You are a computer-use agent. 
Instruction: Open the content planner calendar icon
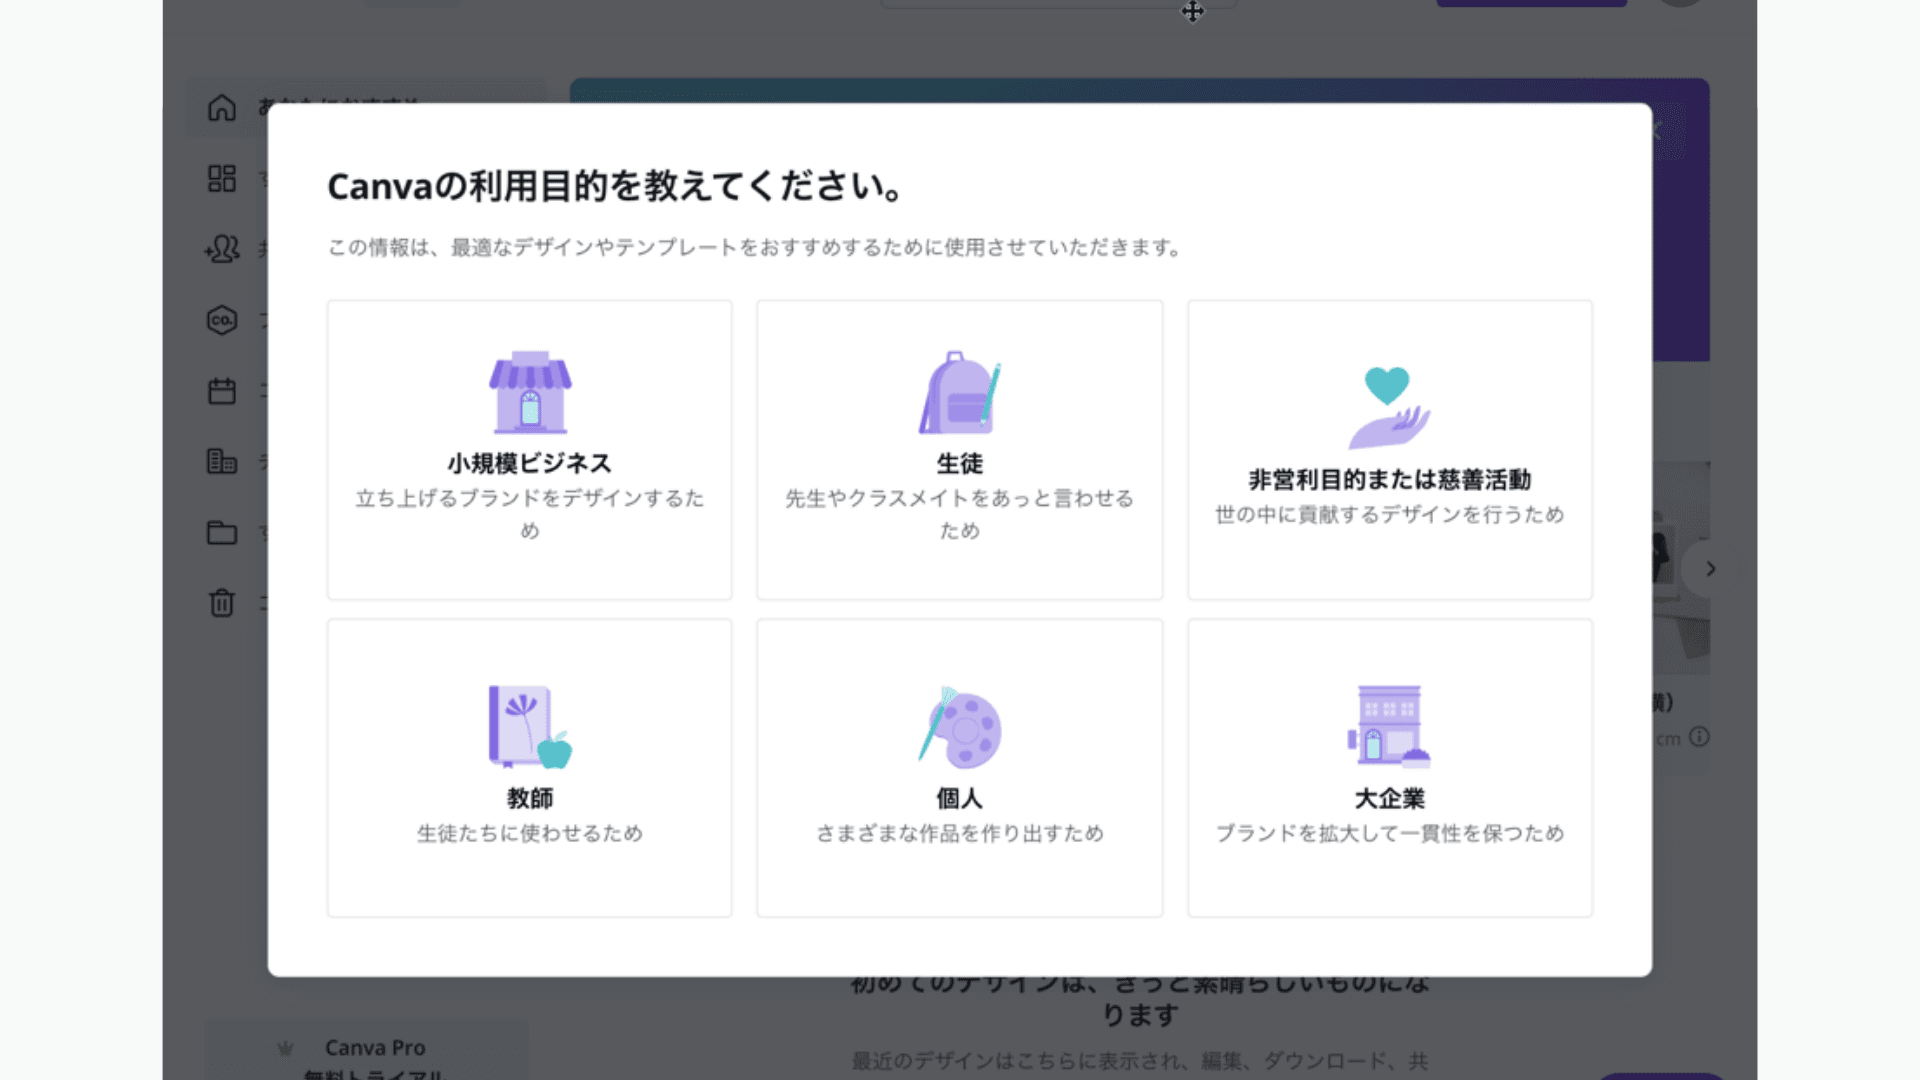pyautogui.click(x=222, y=391)
